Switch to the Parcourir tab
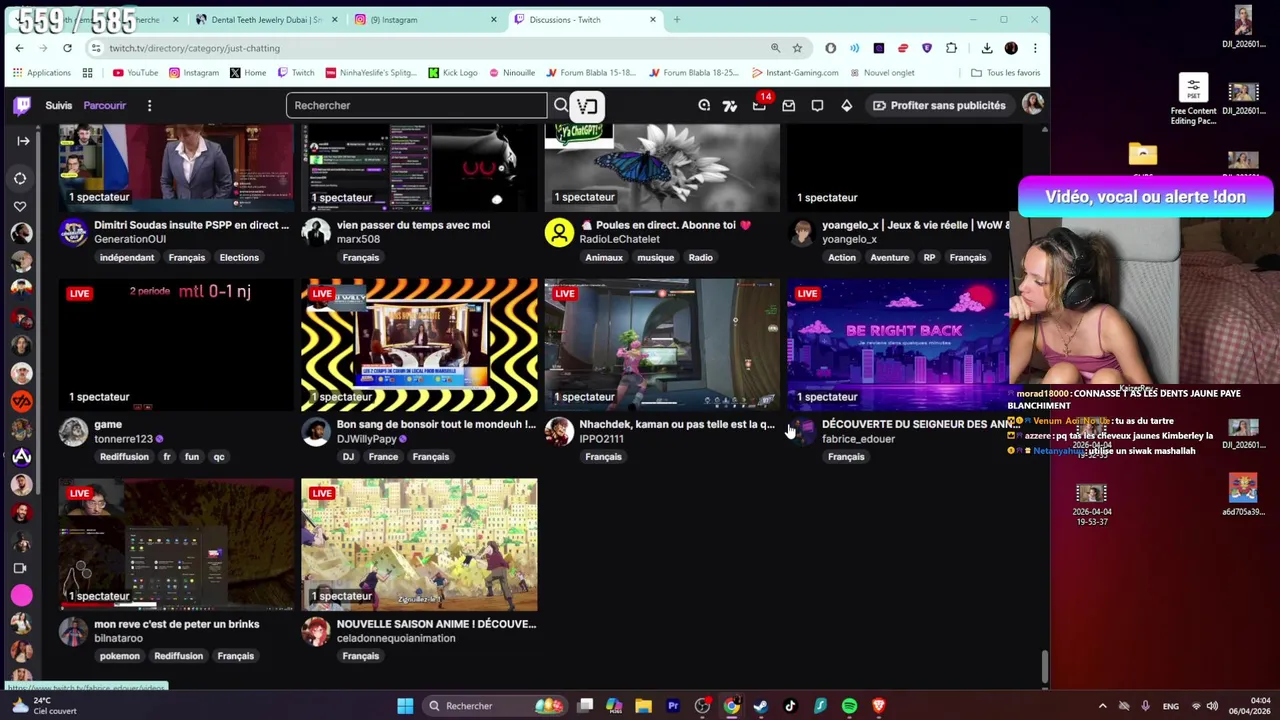Screen dimensions: 1280x720 point(105,105)
